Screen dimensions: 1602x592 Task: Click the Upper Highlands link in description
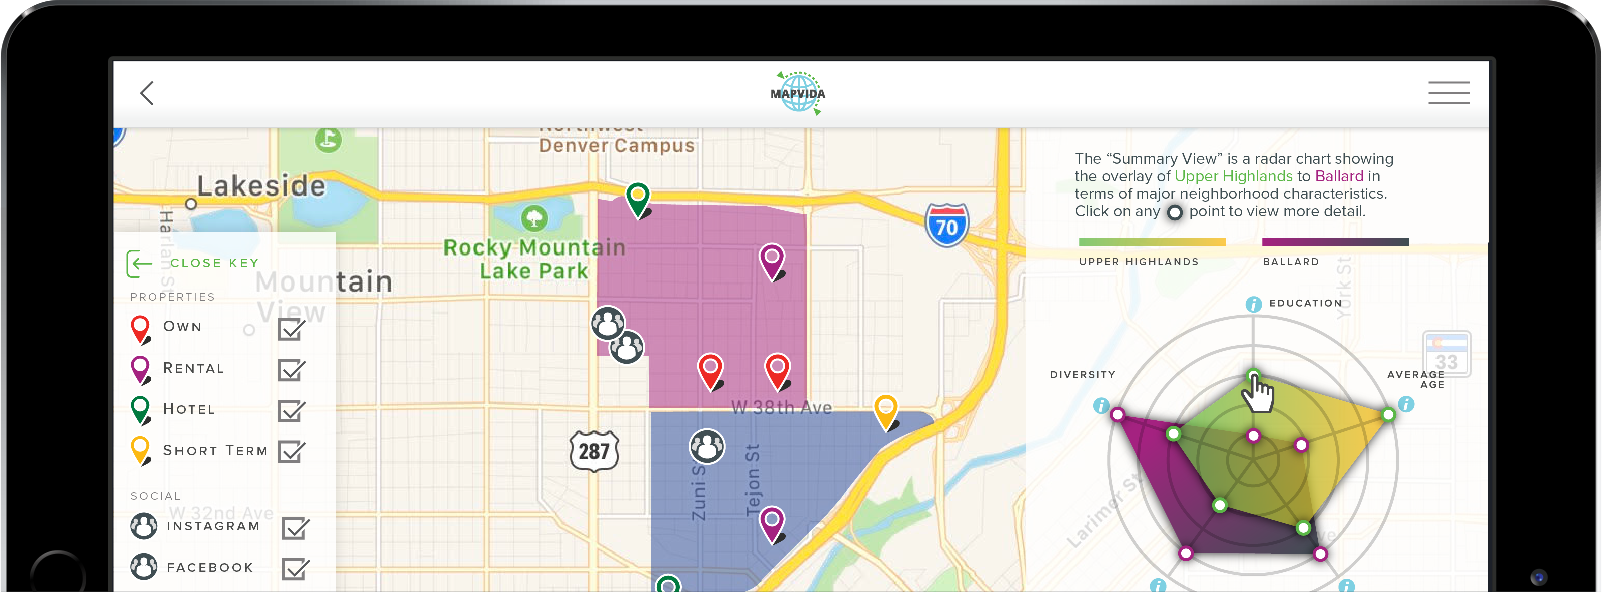[x=1233, y=176]
